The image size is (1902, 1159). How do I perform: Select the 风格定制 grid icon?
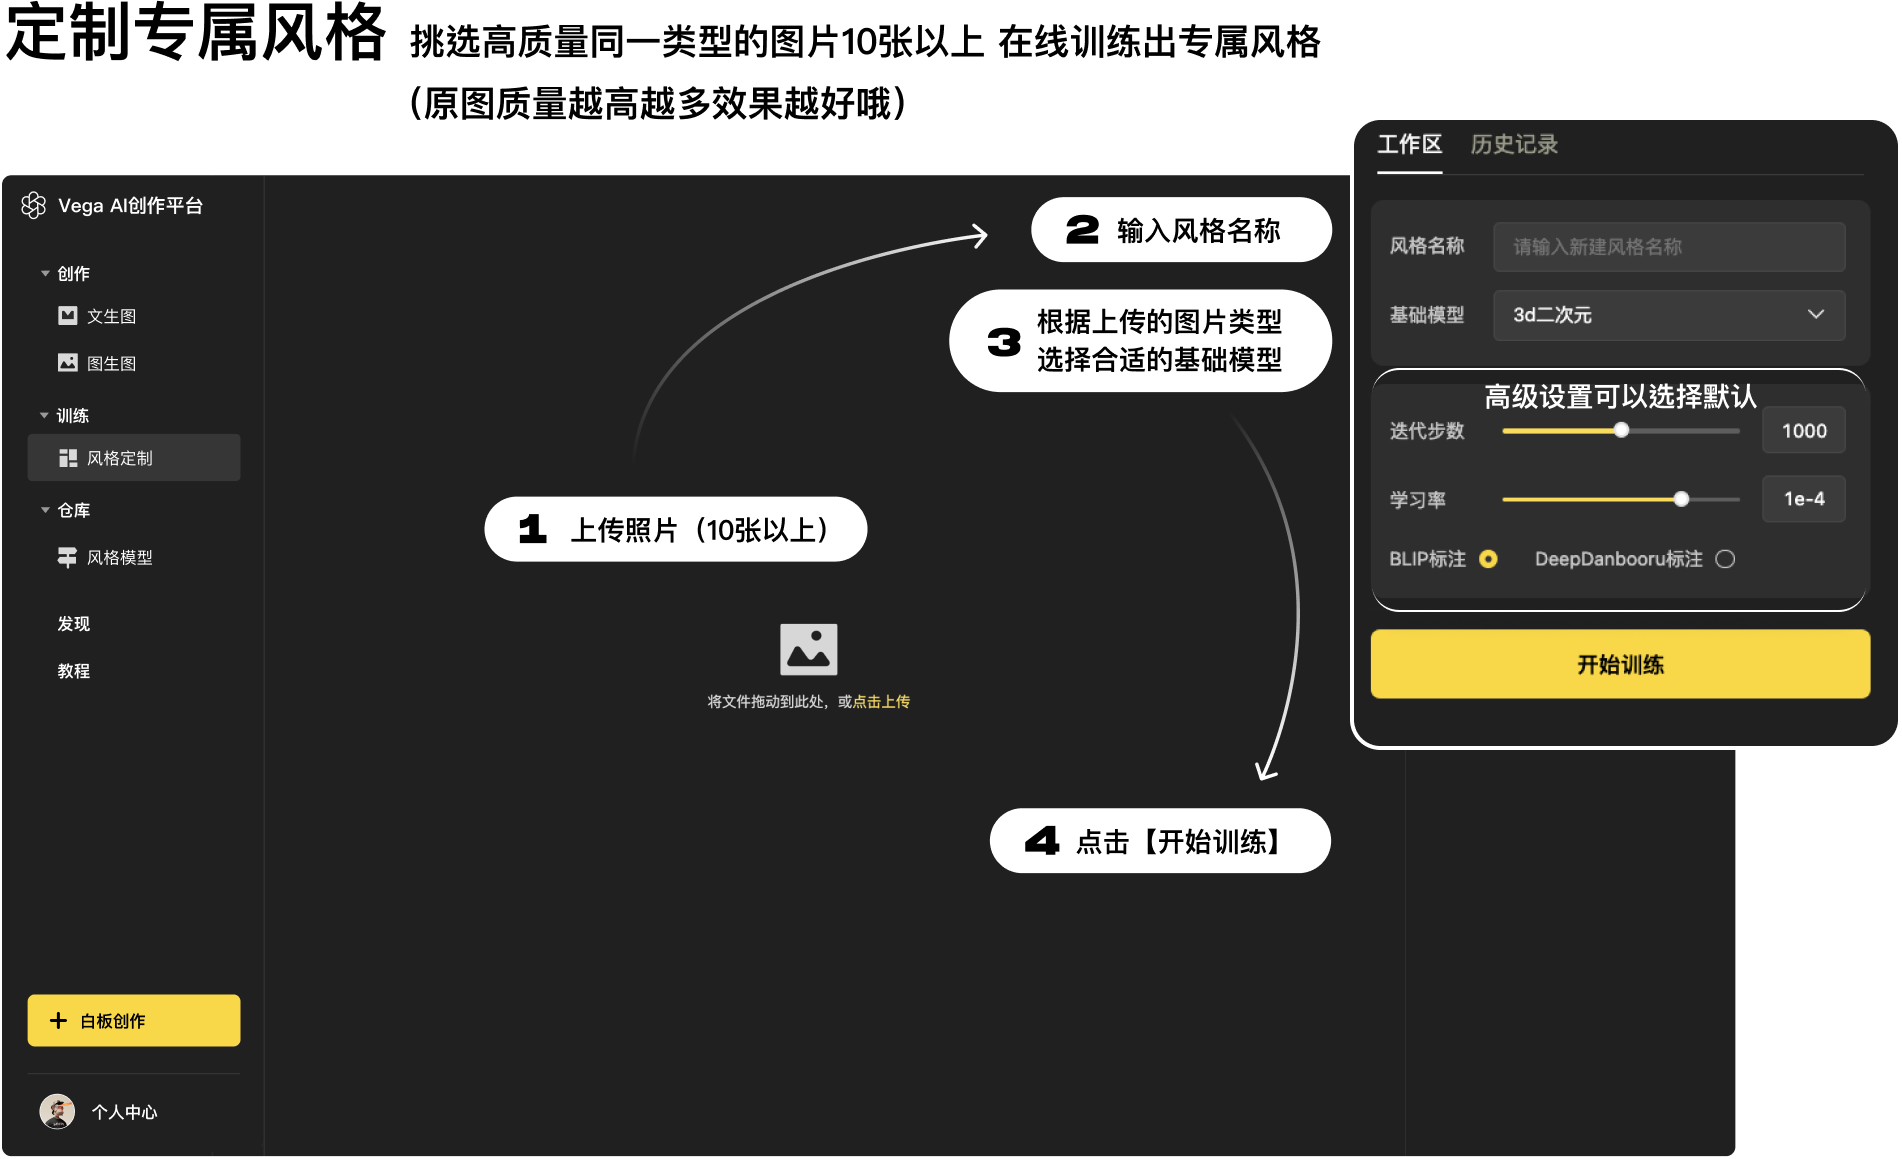pyautogui.click(x=67, y=458)
